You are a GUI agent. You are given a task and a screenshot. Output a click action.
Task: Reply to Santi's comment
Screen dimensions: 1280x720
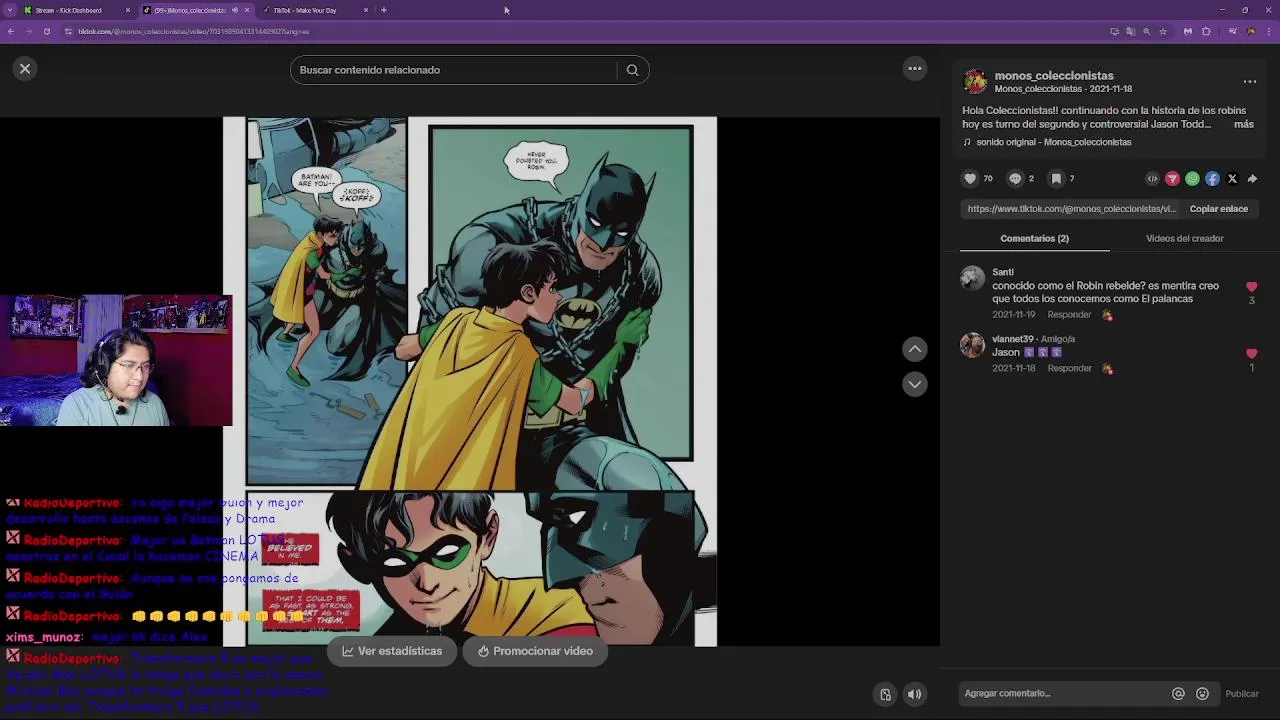(1069, 314)
